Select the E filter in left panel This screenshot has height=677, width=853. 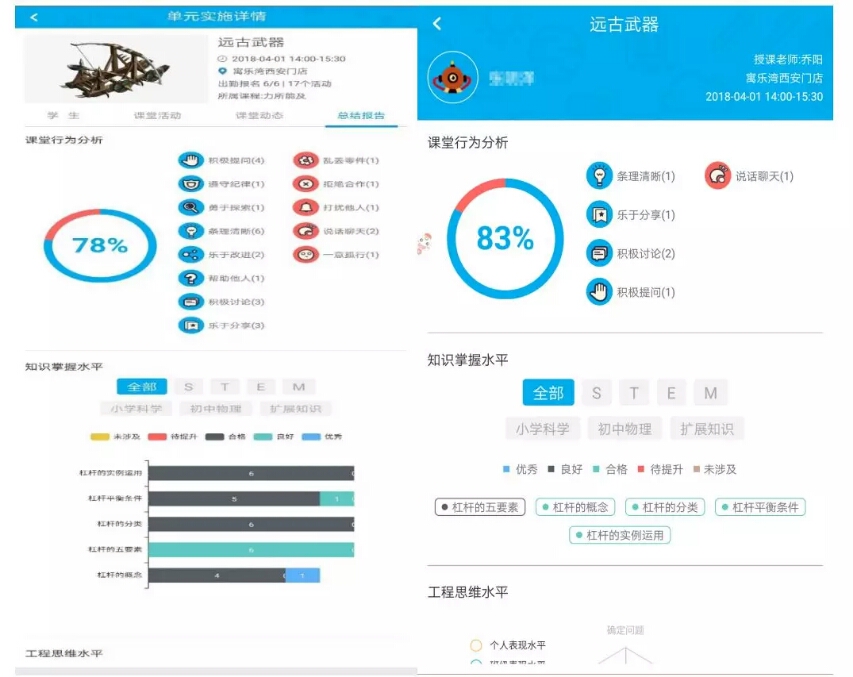(261, 387)
